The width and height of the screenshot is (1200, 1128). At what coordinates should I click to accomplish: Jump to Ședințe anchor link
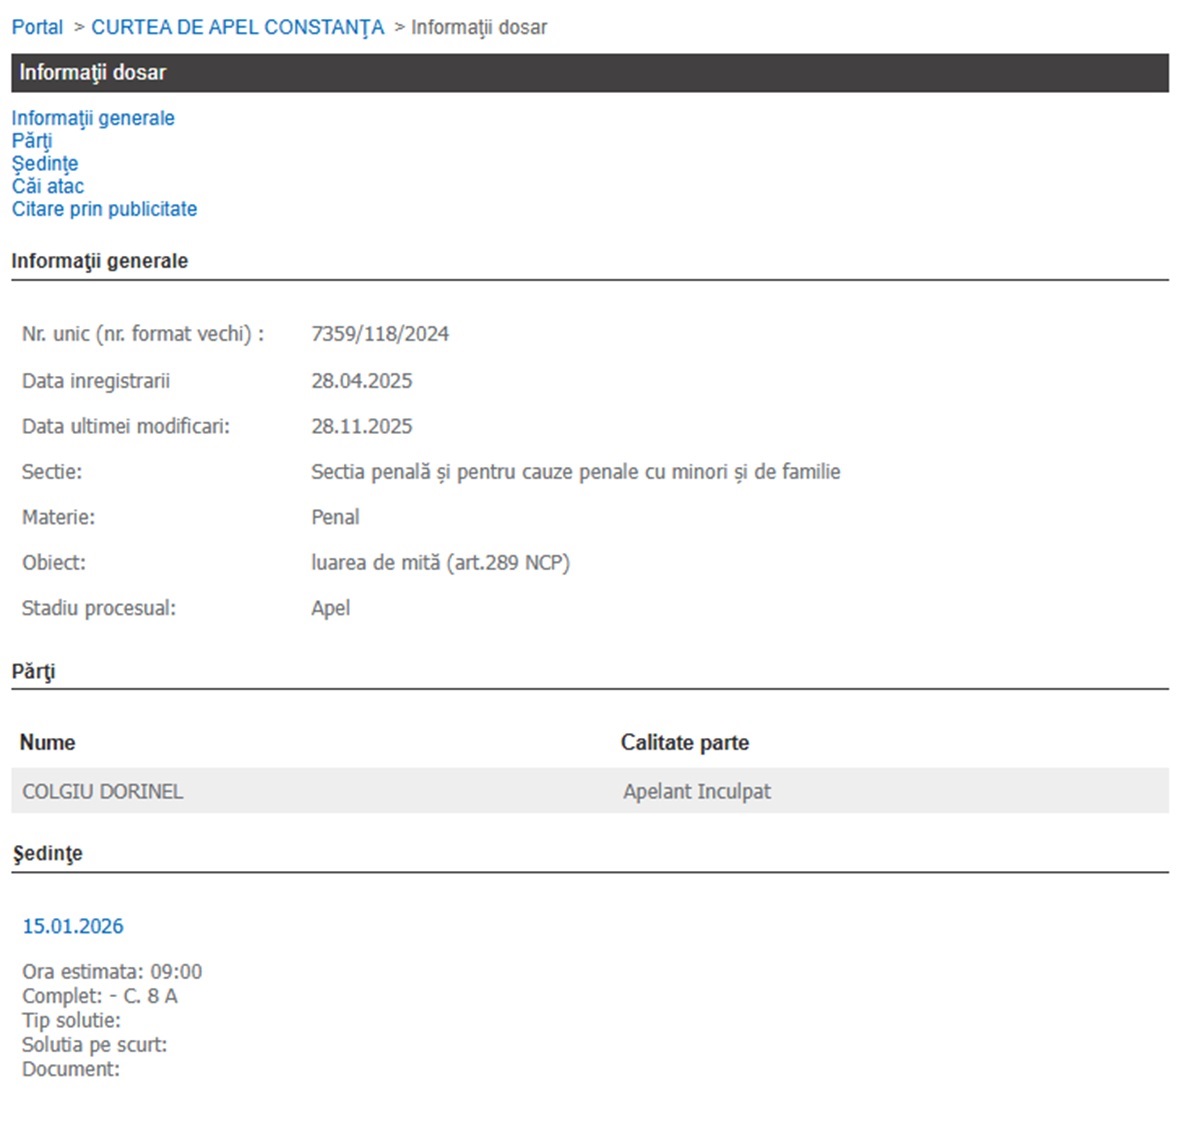click(45, 163)
